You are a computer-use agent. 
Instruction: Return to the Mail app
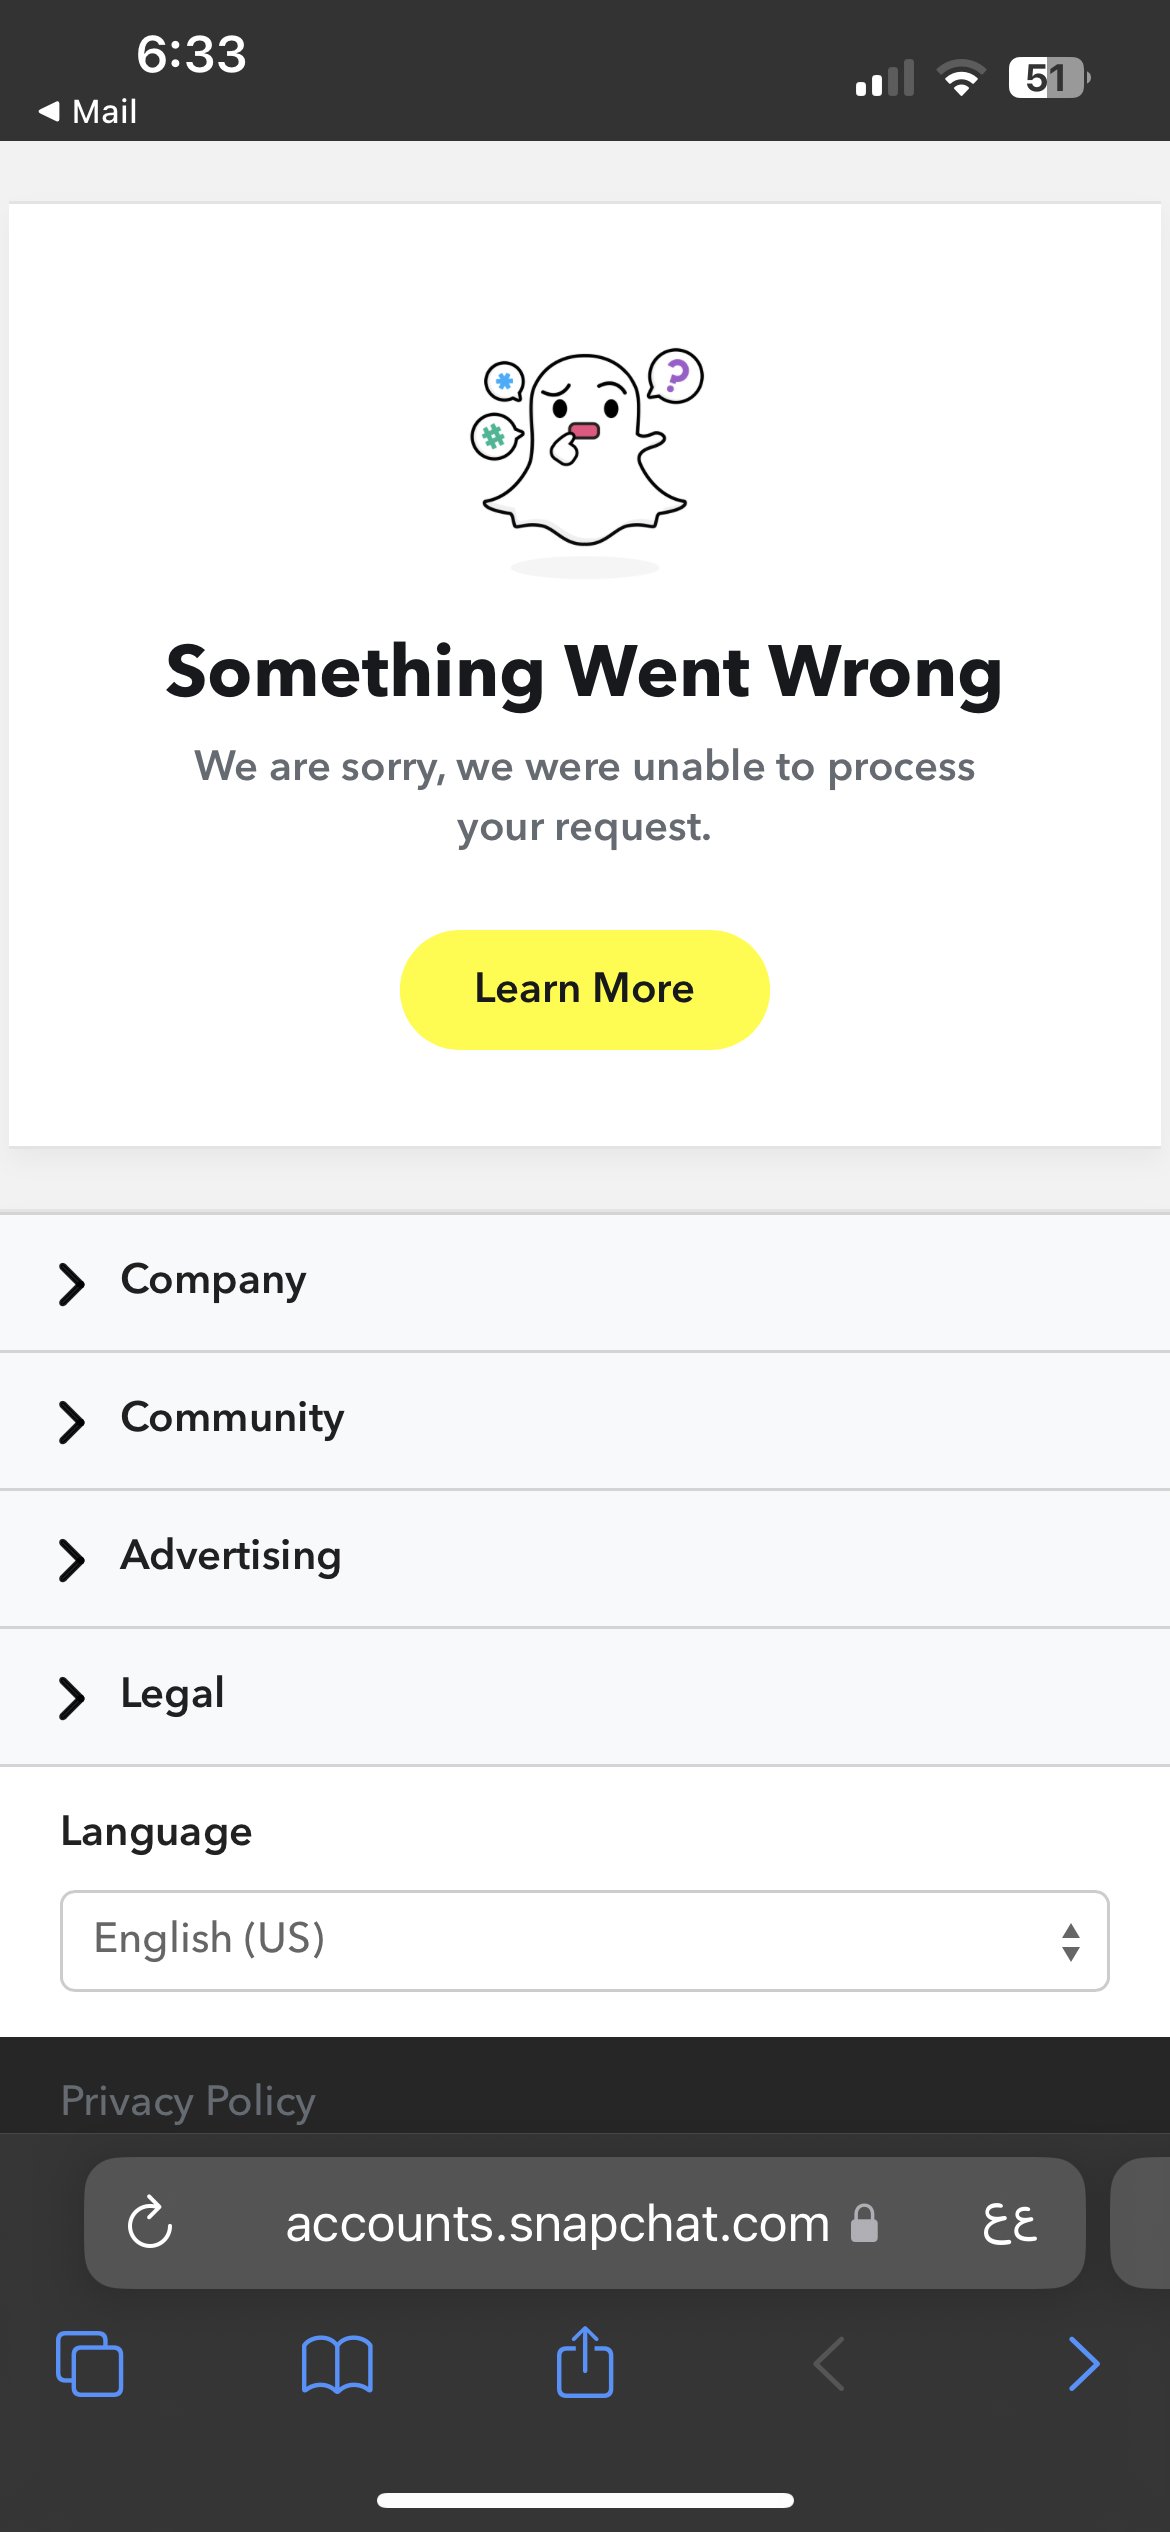pyautogui.click(x=87, y=111)
